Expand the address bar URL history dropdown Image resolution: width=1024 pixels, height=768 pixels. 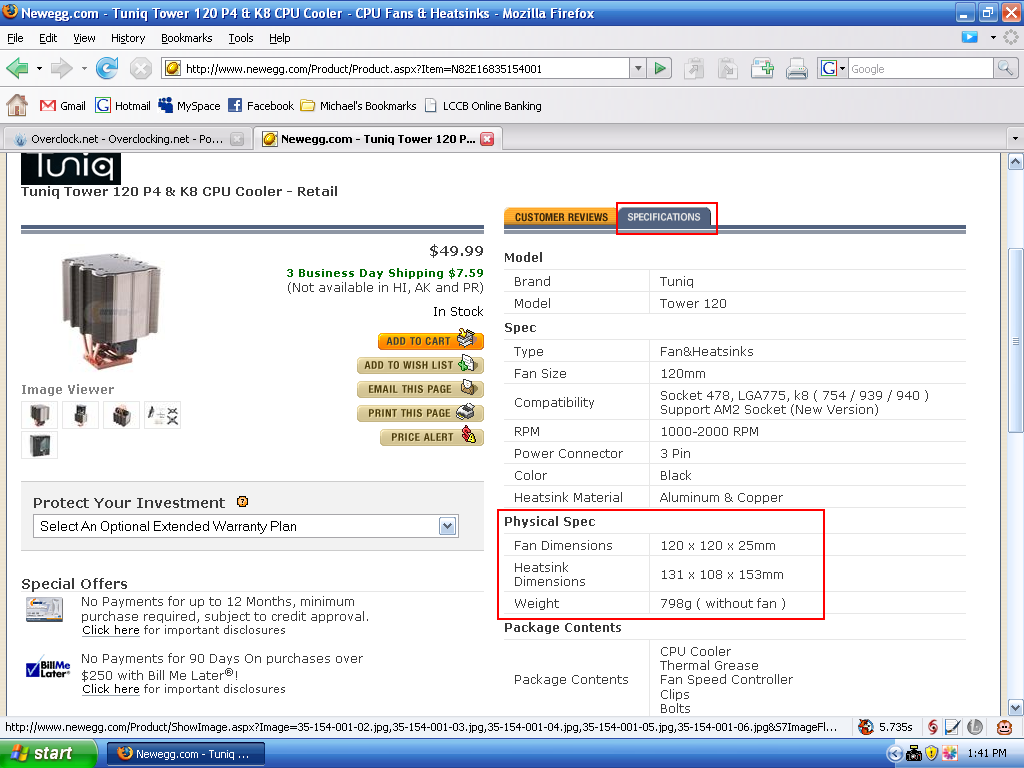pyautogui.click(x=638, y=69)
